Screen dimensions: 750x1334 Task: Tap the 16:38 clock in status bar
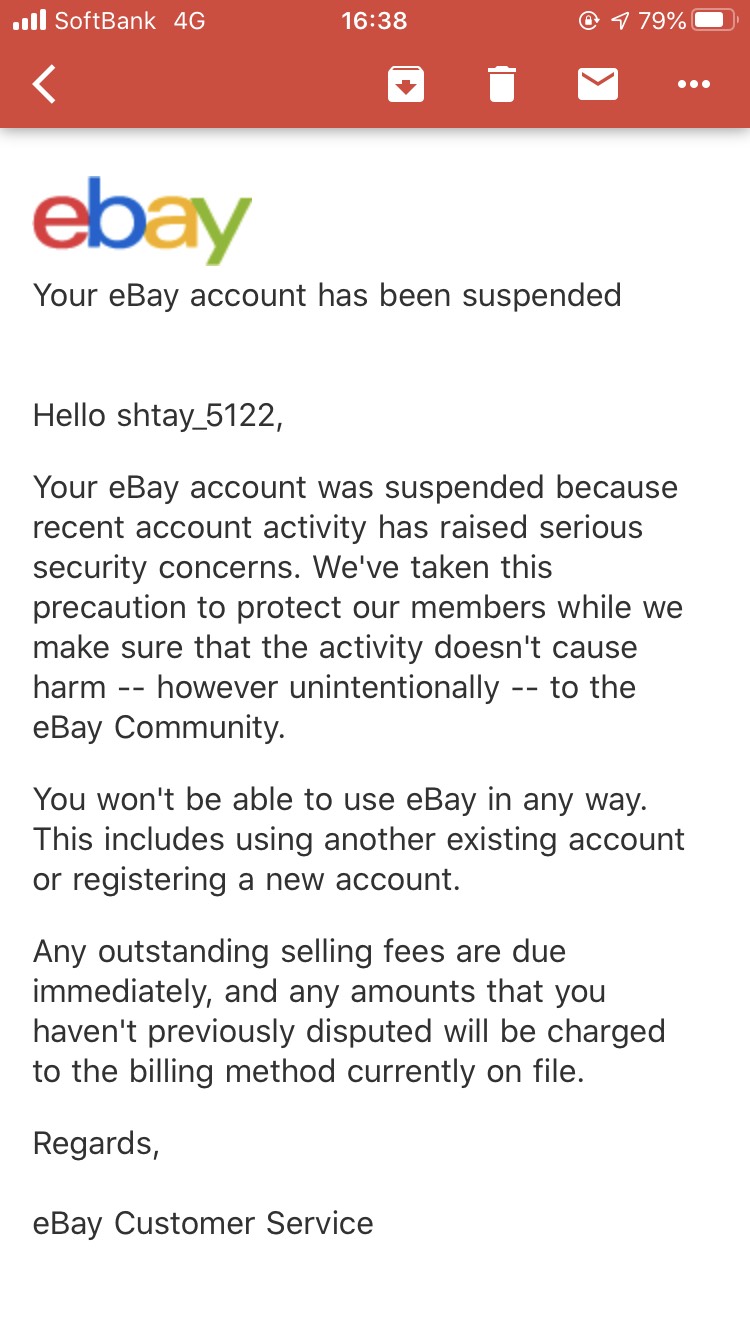coord(374,20)
